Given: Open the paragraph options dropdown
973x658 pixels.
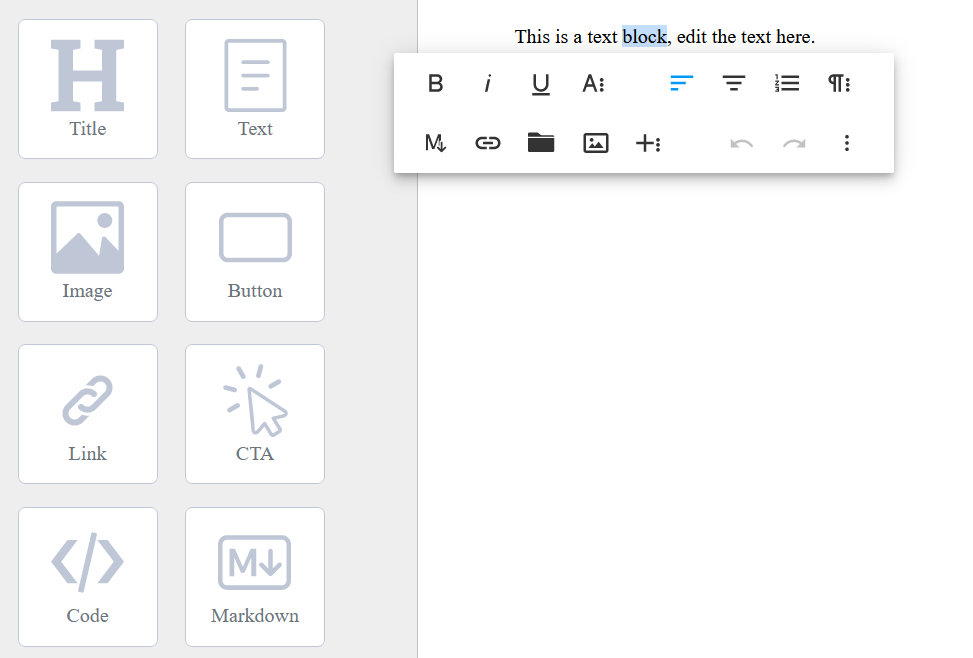Looking at the screenshot, I should (839, 83).
